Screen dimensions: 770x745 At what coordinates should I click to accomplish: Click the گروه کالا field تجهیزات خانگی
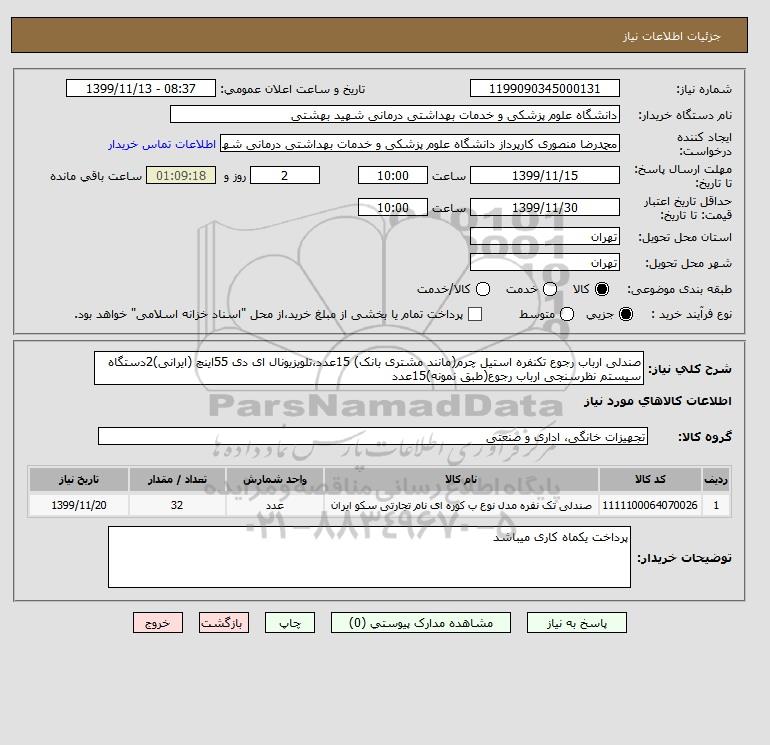click(373, 436)
